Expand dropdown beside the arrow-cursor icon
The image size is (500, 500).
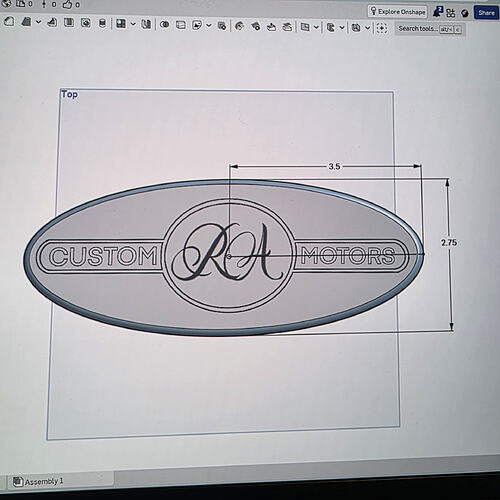tap(209, 25)
